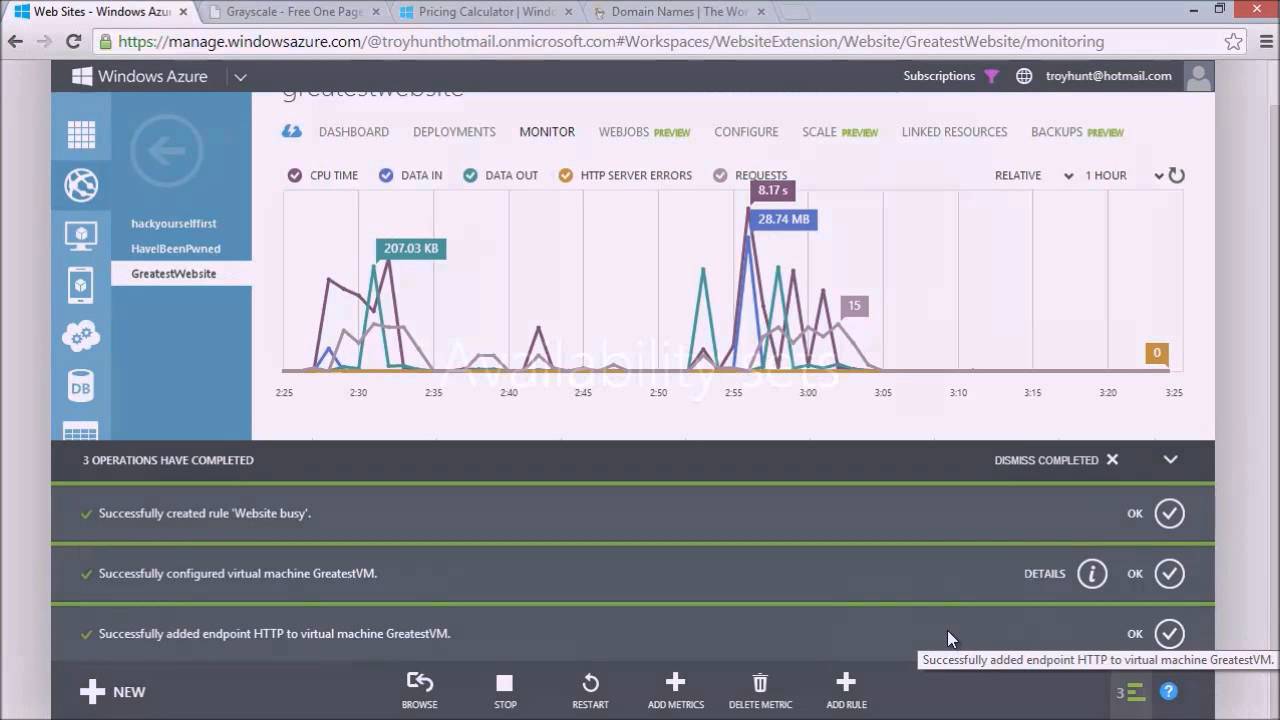Switch to the MONITOR tab
The height and width of the screenshot is (720, 1280).
547,132
